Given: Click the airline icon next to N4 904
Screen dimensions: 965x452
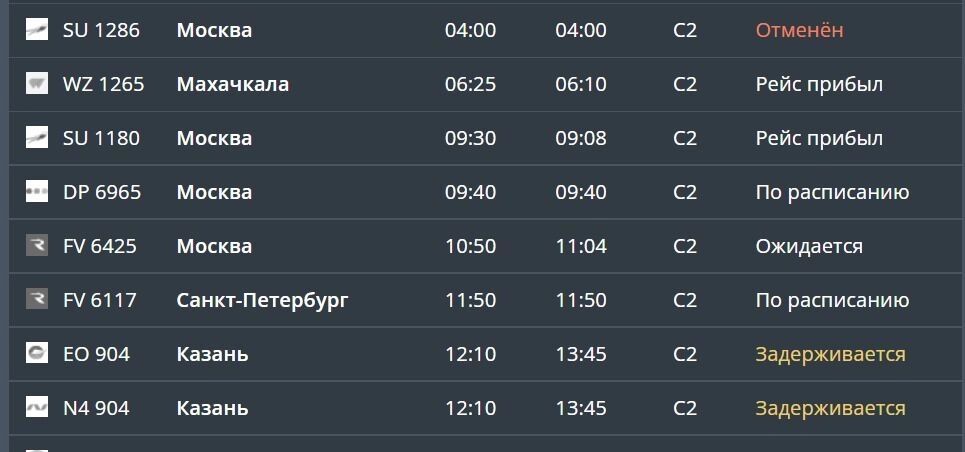Looking at the screenshot, I should click(37, 408).
